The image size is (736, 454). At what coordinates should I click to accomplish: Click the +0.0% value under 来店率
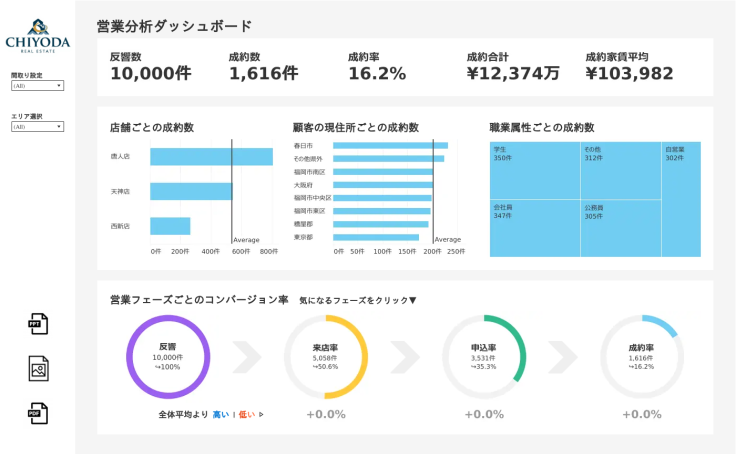pyautogui.click(x=326, y=415)
